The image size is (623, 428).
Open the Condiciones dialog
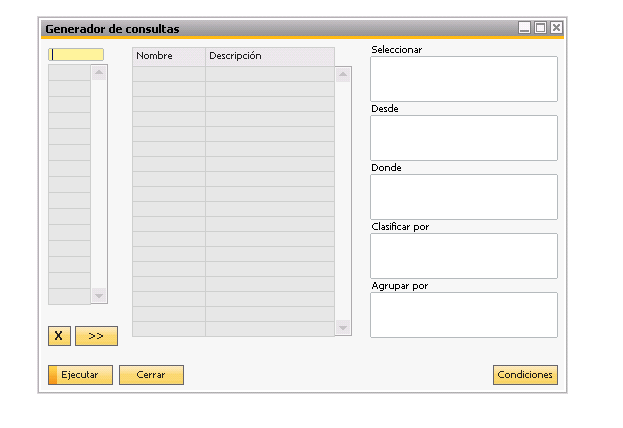point(525,375)
